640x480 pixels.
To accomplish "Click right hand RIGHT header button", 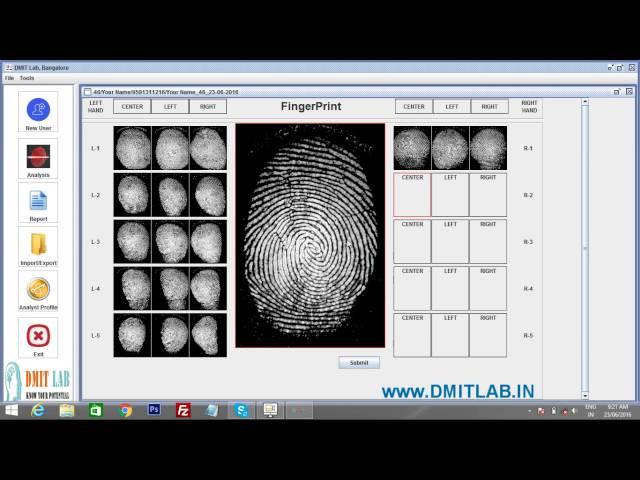I will [489, 107].
